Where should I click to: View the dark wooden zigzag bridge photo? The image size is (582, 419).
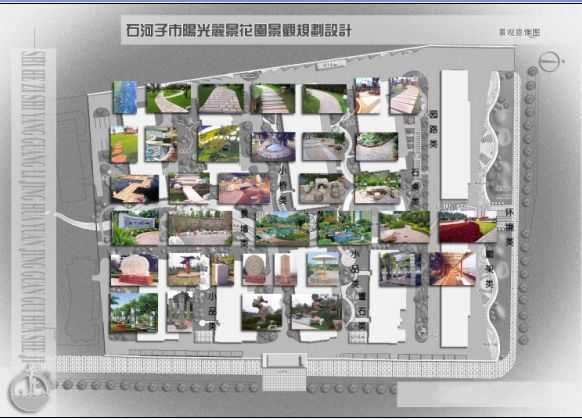click(135, 189)
